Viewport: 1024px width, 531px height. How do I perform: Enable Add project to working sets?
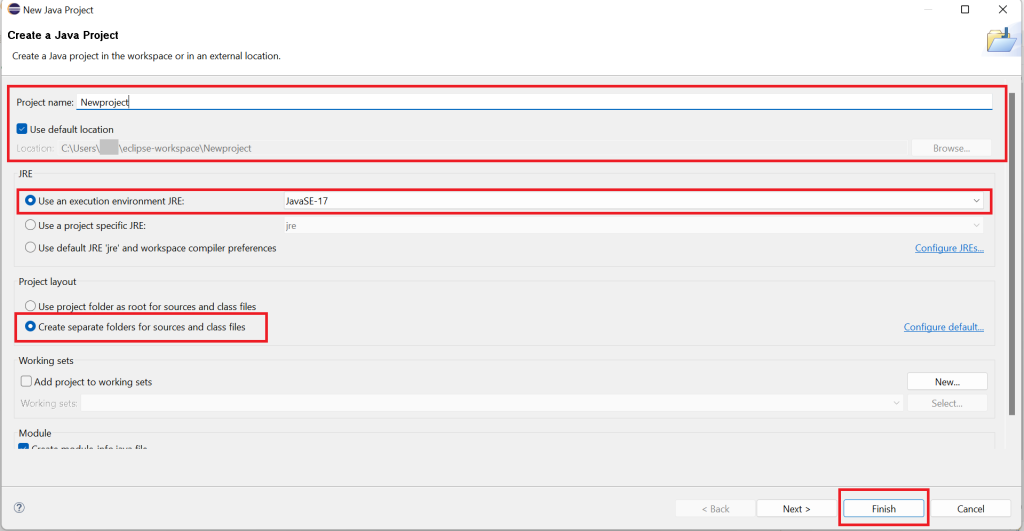(x=26, y=381)
